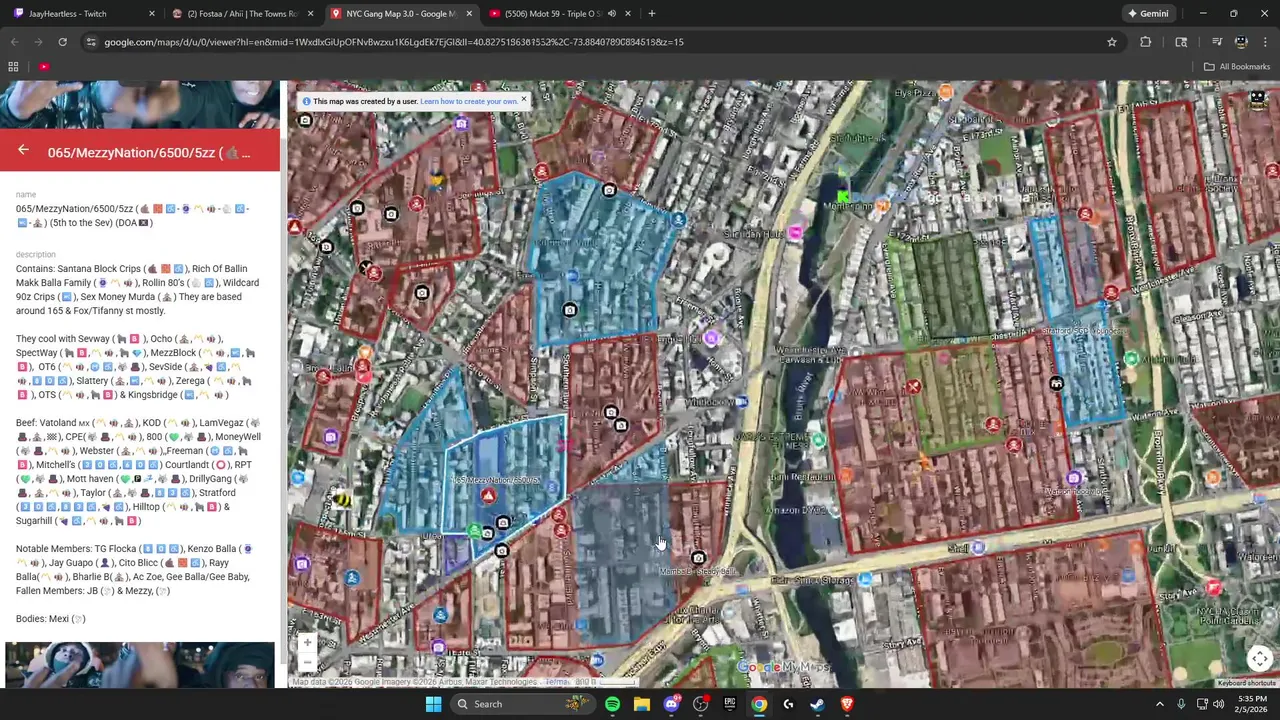Zoom out on the map
Screen dimensions: 1280x720
(307, 662)
